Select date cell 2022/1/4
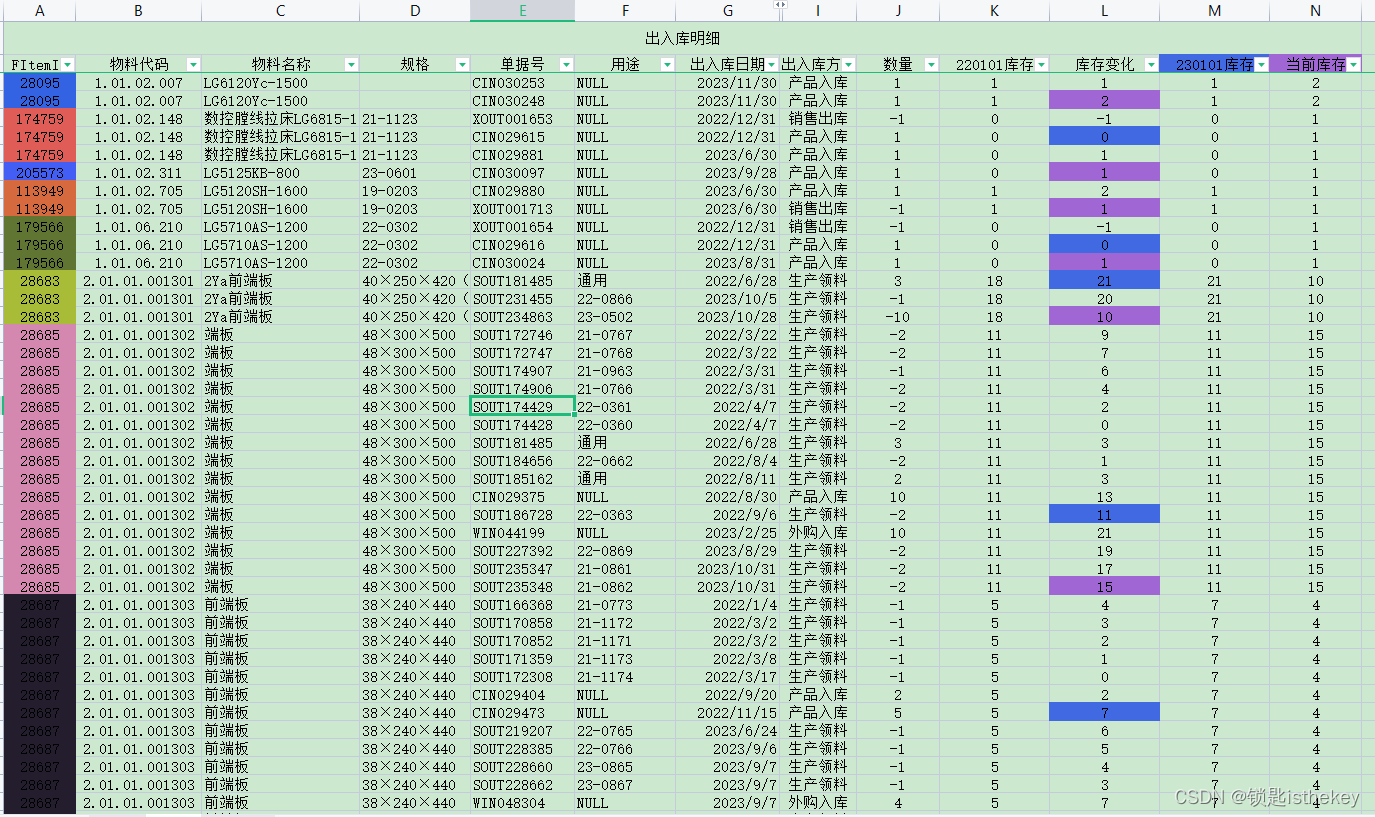 [727, 605]
